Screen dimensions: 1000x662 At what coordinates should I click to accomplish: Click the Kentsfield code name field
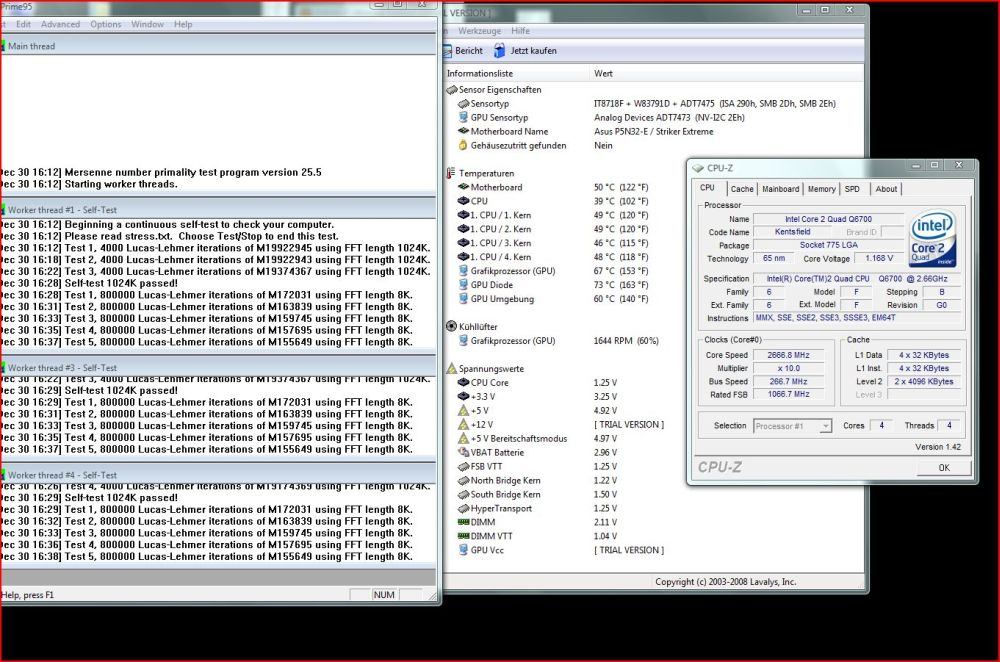[792, 232]
